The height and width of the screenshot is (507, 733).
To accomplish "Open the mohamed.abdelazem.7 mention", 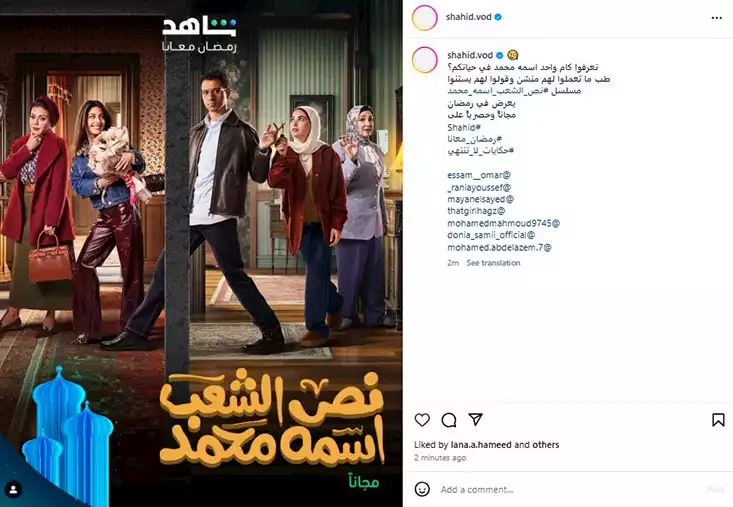I will [x=499, y=247].
